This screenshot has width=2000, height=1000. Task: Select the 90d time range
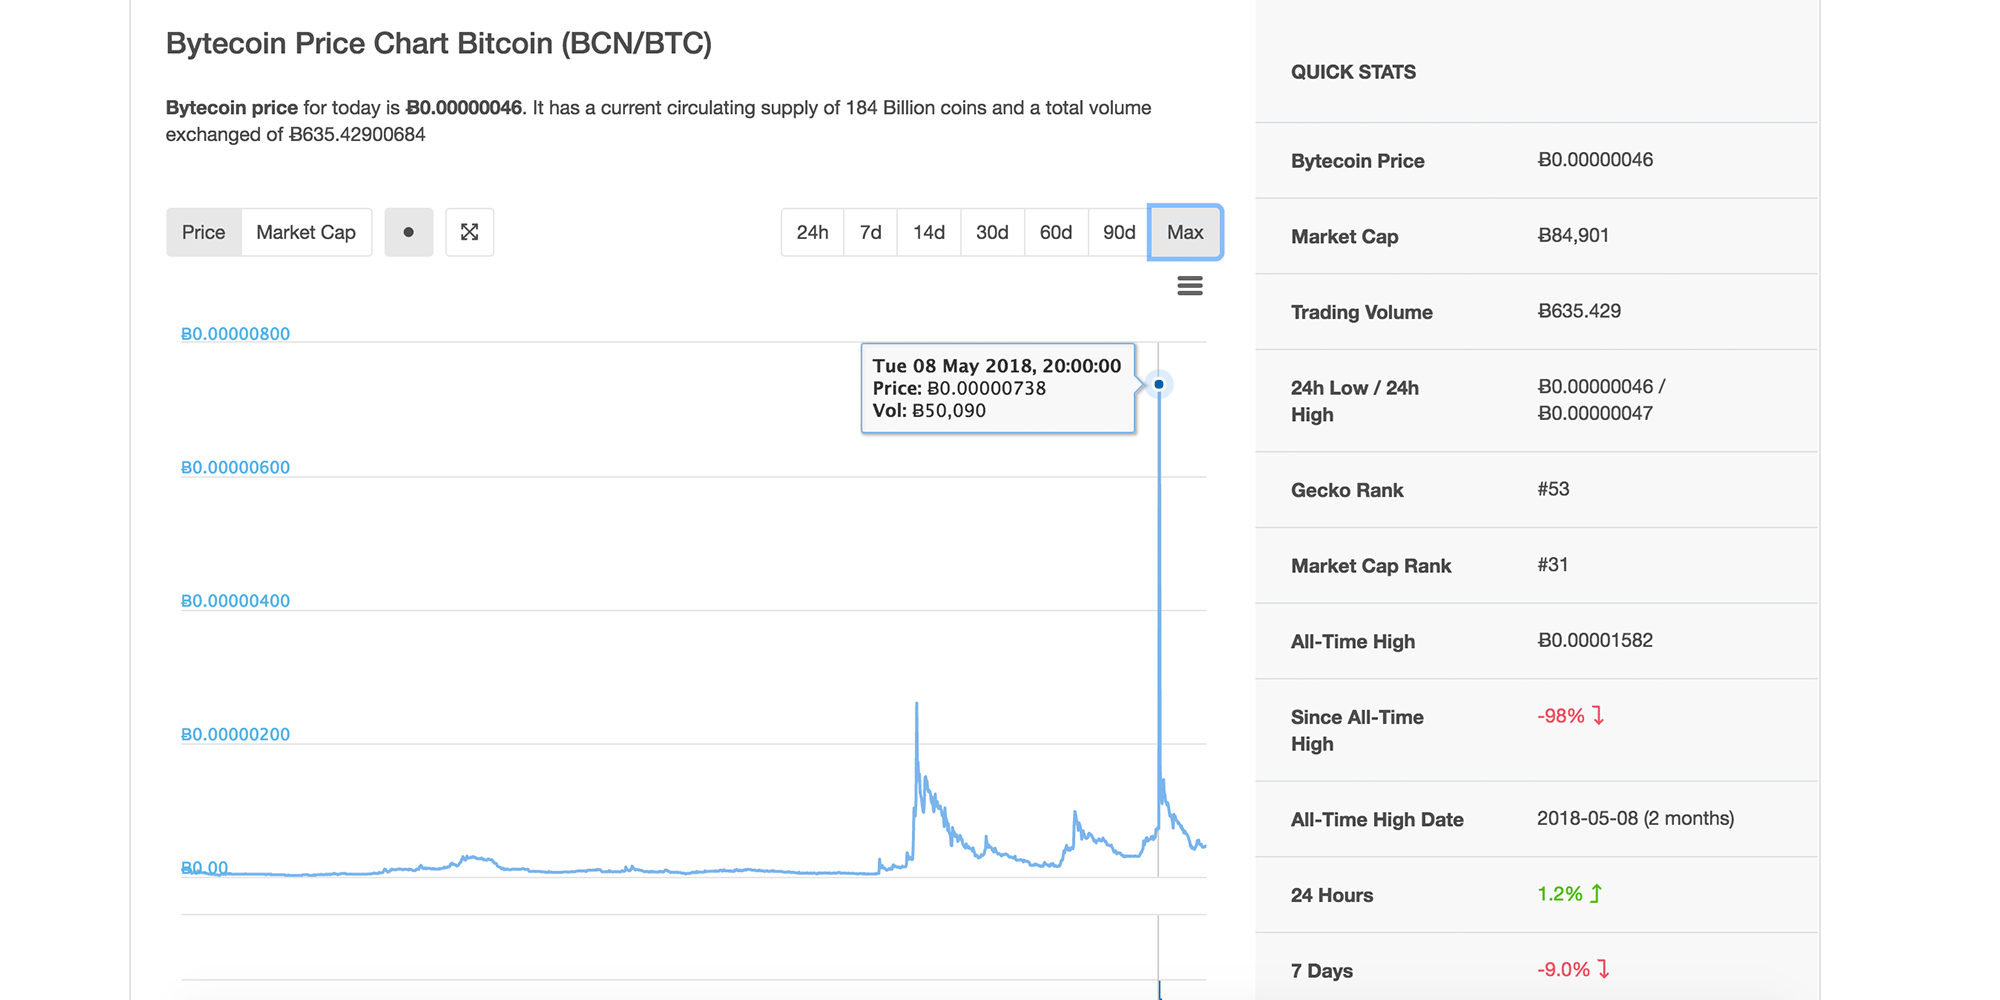point(1119,232)
